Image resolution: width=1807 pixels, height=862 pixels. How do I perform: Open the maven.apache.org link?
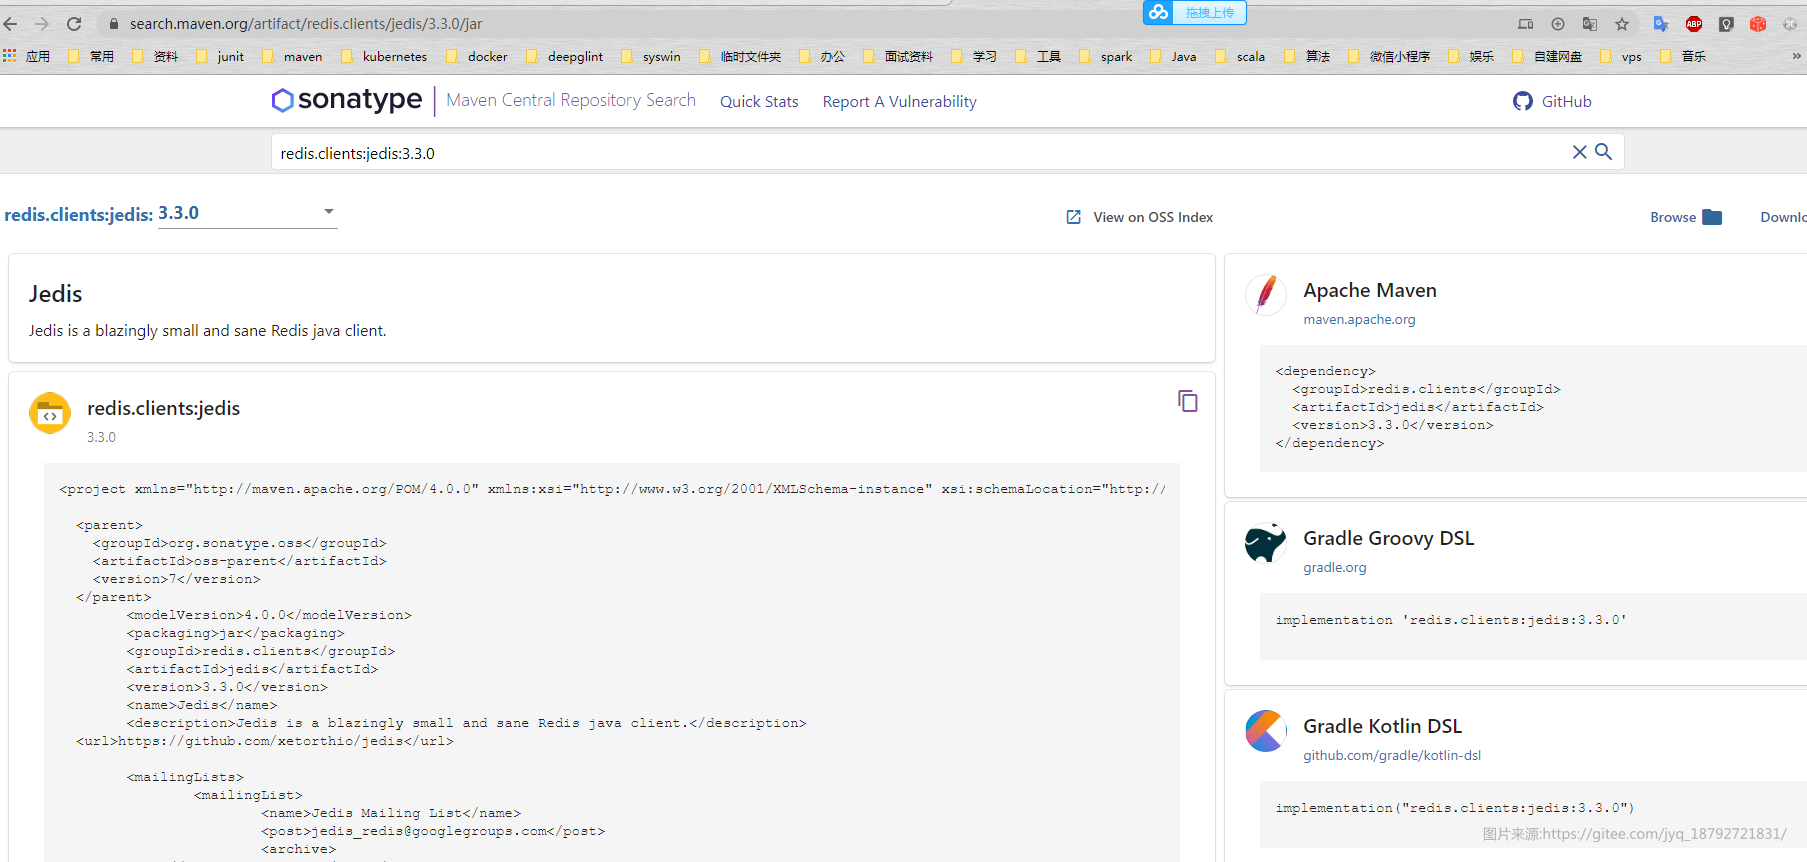(1359, 320)
